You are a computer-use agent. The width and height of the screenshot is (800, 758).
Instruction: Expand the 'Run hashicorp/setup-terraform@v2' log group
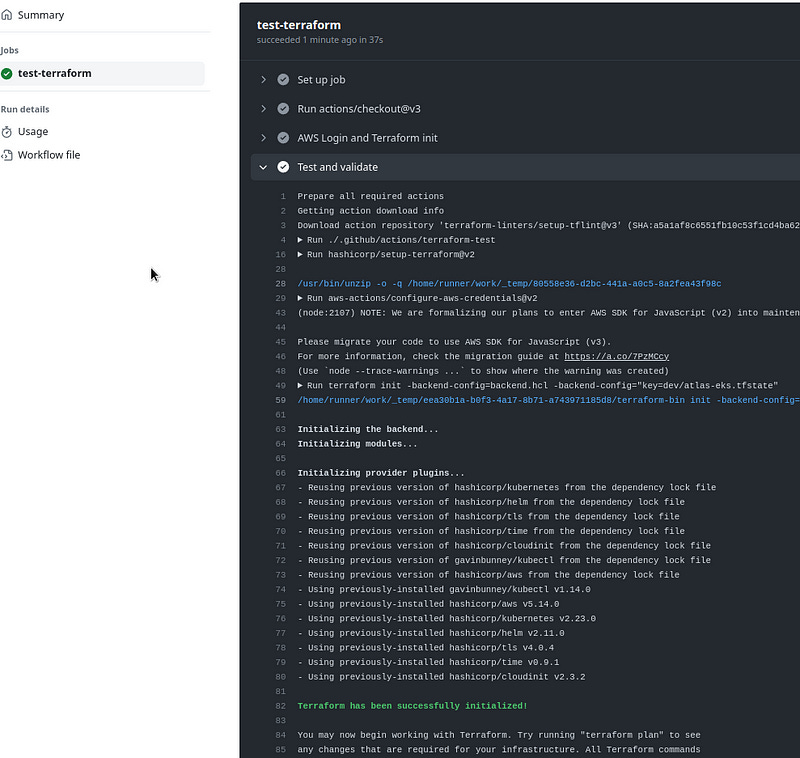tap(301, 254)
